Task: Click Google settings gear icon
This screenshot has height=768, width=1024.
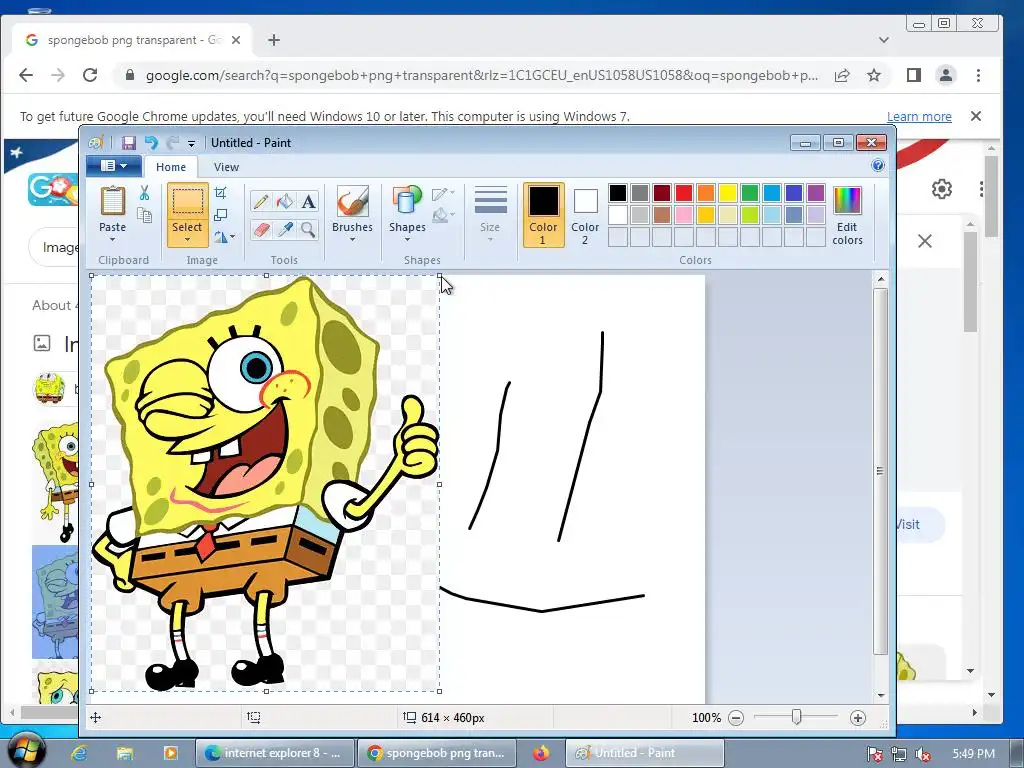Action: pyautogui.click(x=942, y=189)
